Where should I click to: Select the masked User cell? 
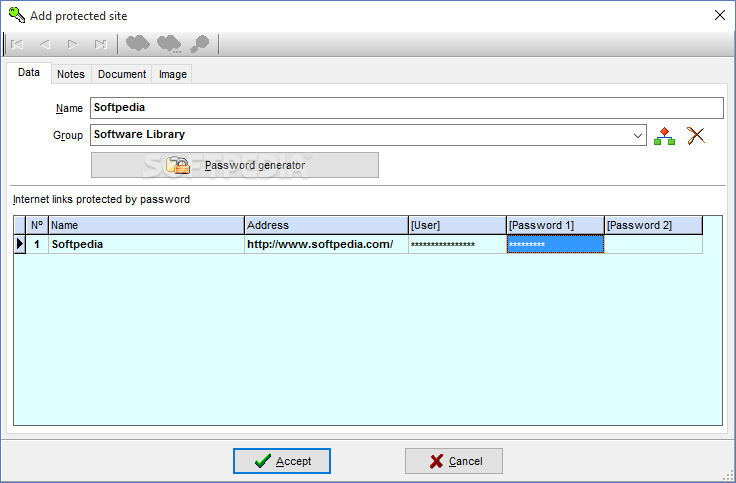pyautogui.click(x=458, y=244)
